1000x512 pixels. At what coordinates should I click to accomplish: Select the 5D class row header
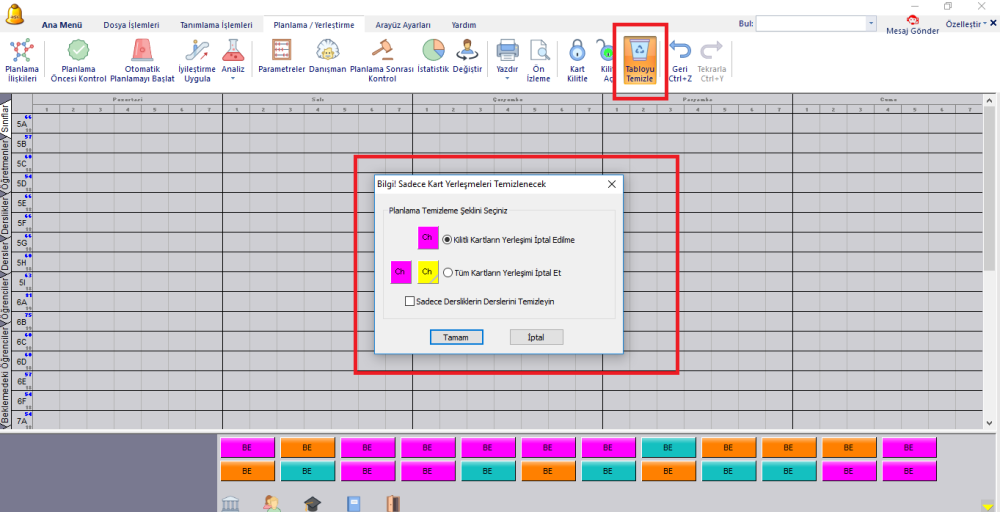[x=22, y=184]
